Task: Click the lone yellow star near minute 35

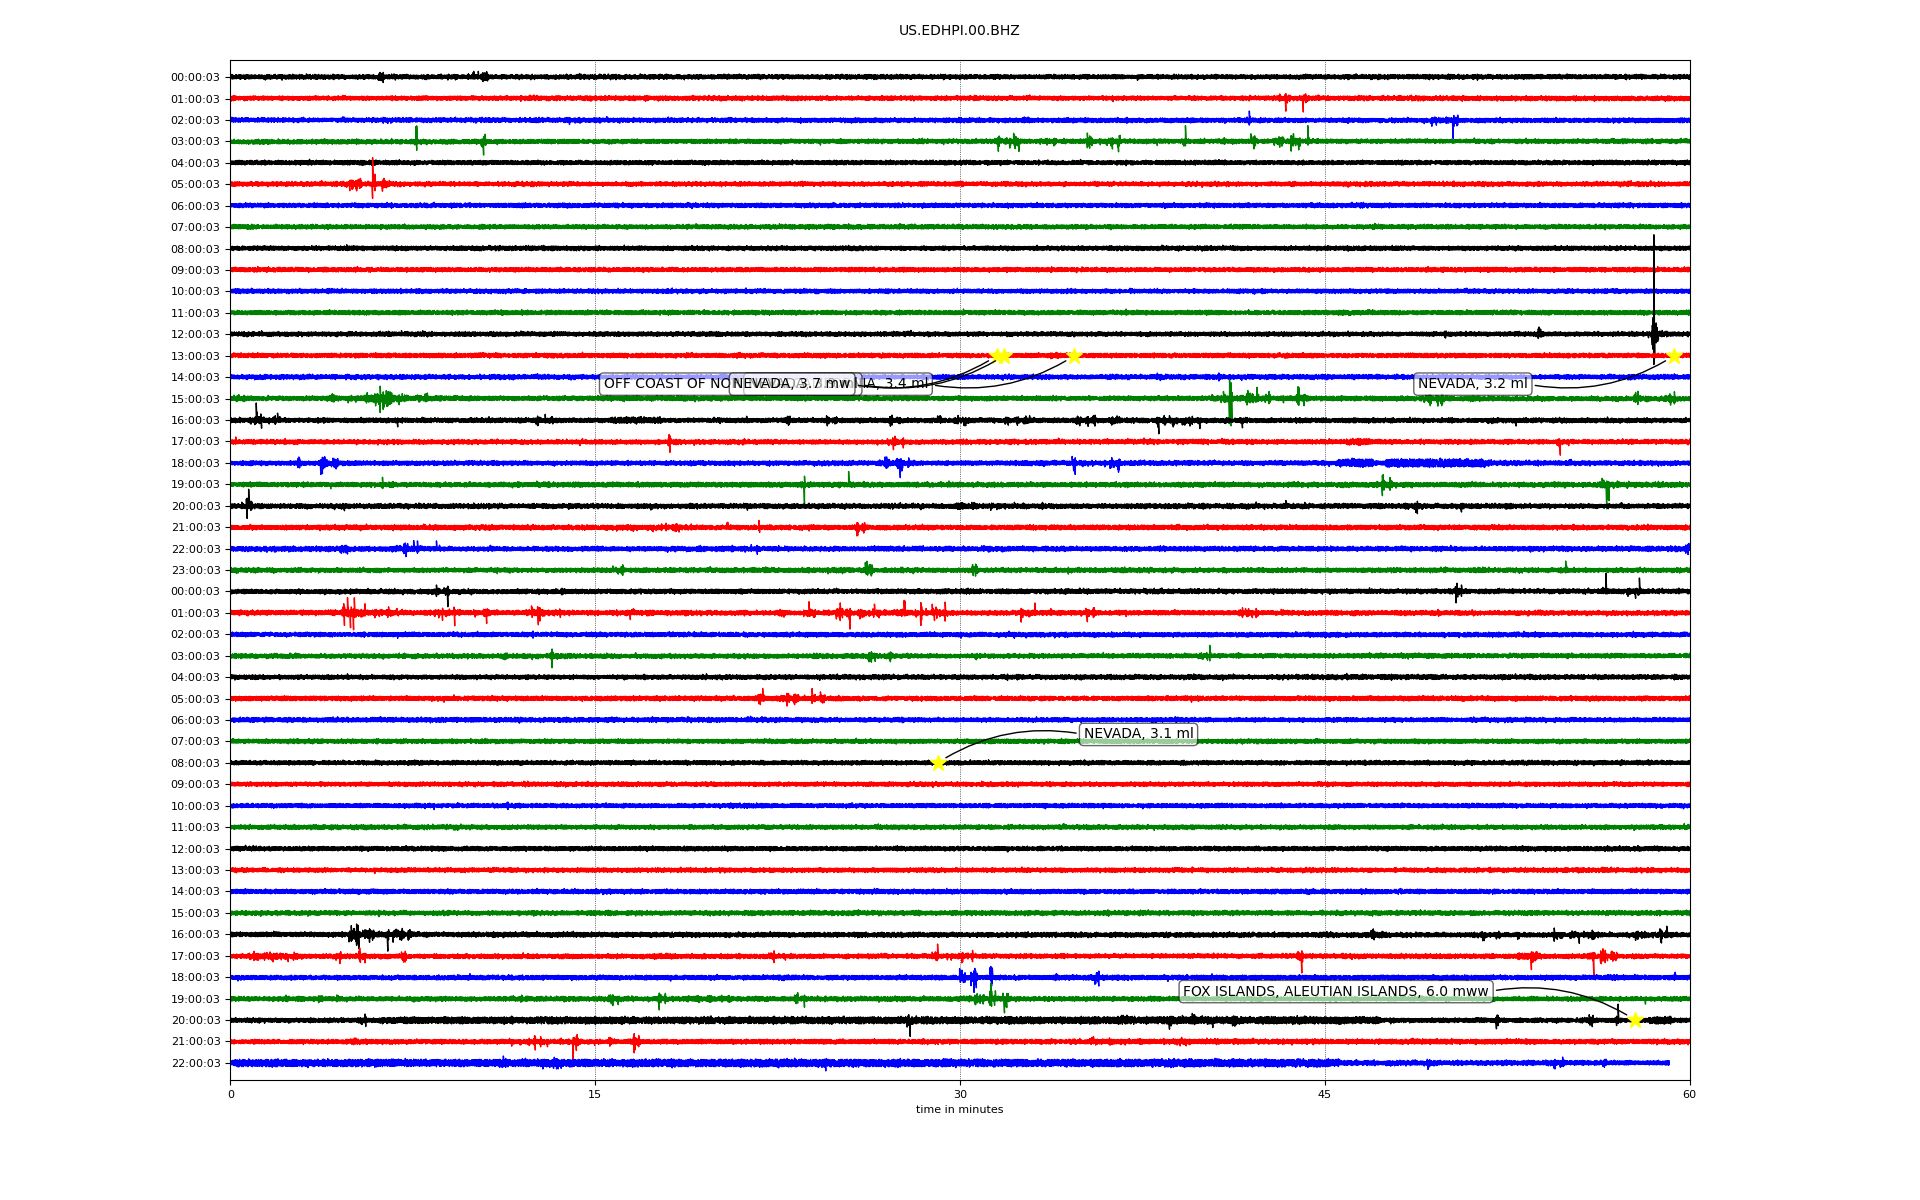Action: [x=1074, y=356]
